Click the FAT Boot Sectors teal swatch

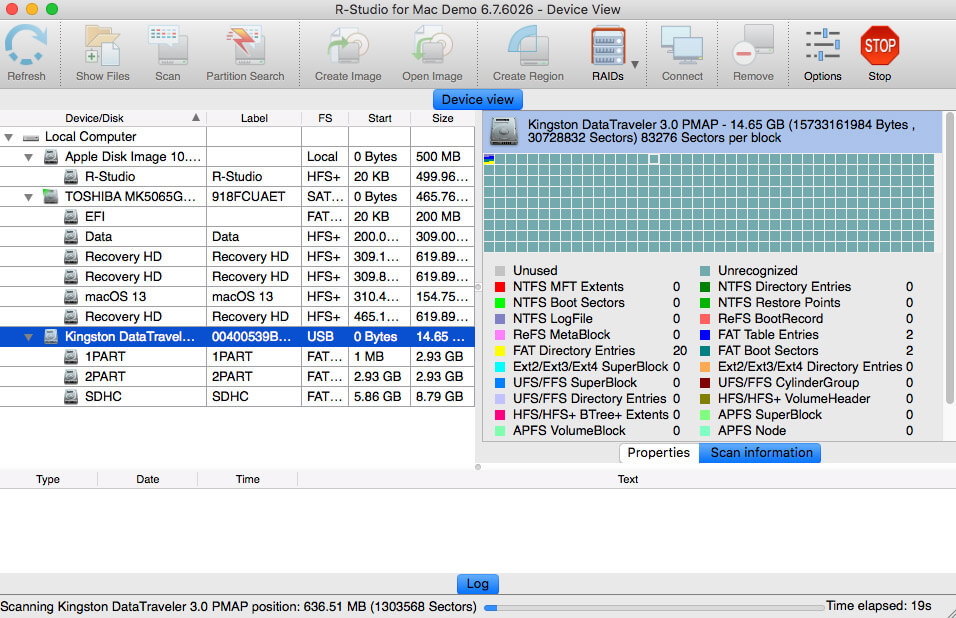coord(705,351)
